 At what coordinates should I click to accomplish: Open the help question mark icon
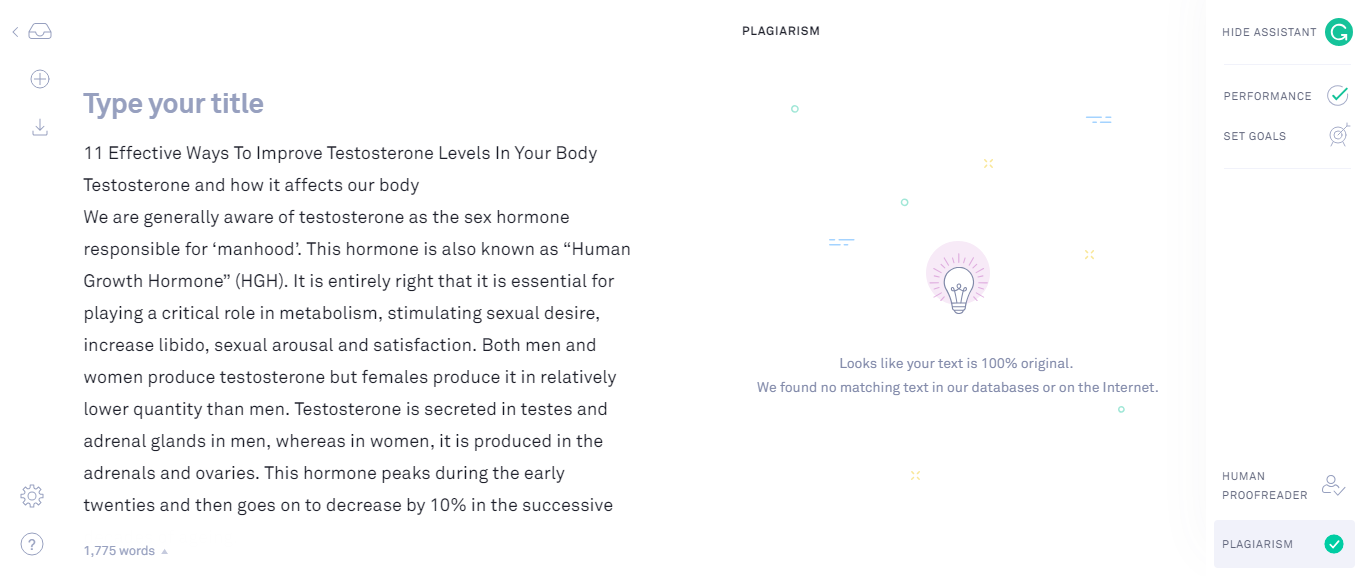click(32, 544)
